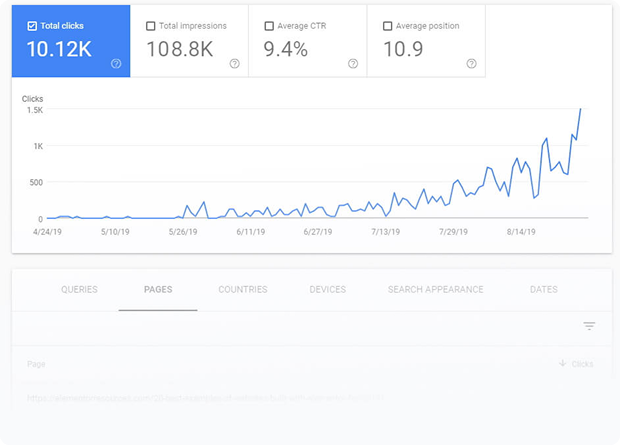620x445 pixels.
Task: Uncheck the Total clicks checkbox
Action: pos(32,26)
